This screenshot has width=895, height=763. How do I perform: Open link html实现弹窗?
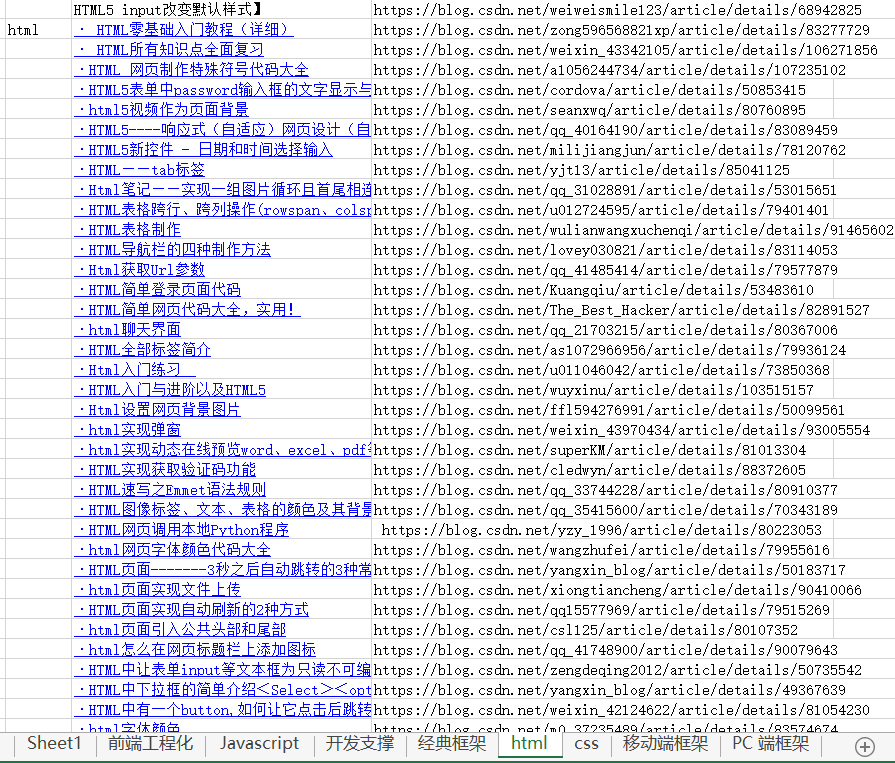[x=127, y=430]
